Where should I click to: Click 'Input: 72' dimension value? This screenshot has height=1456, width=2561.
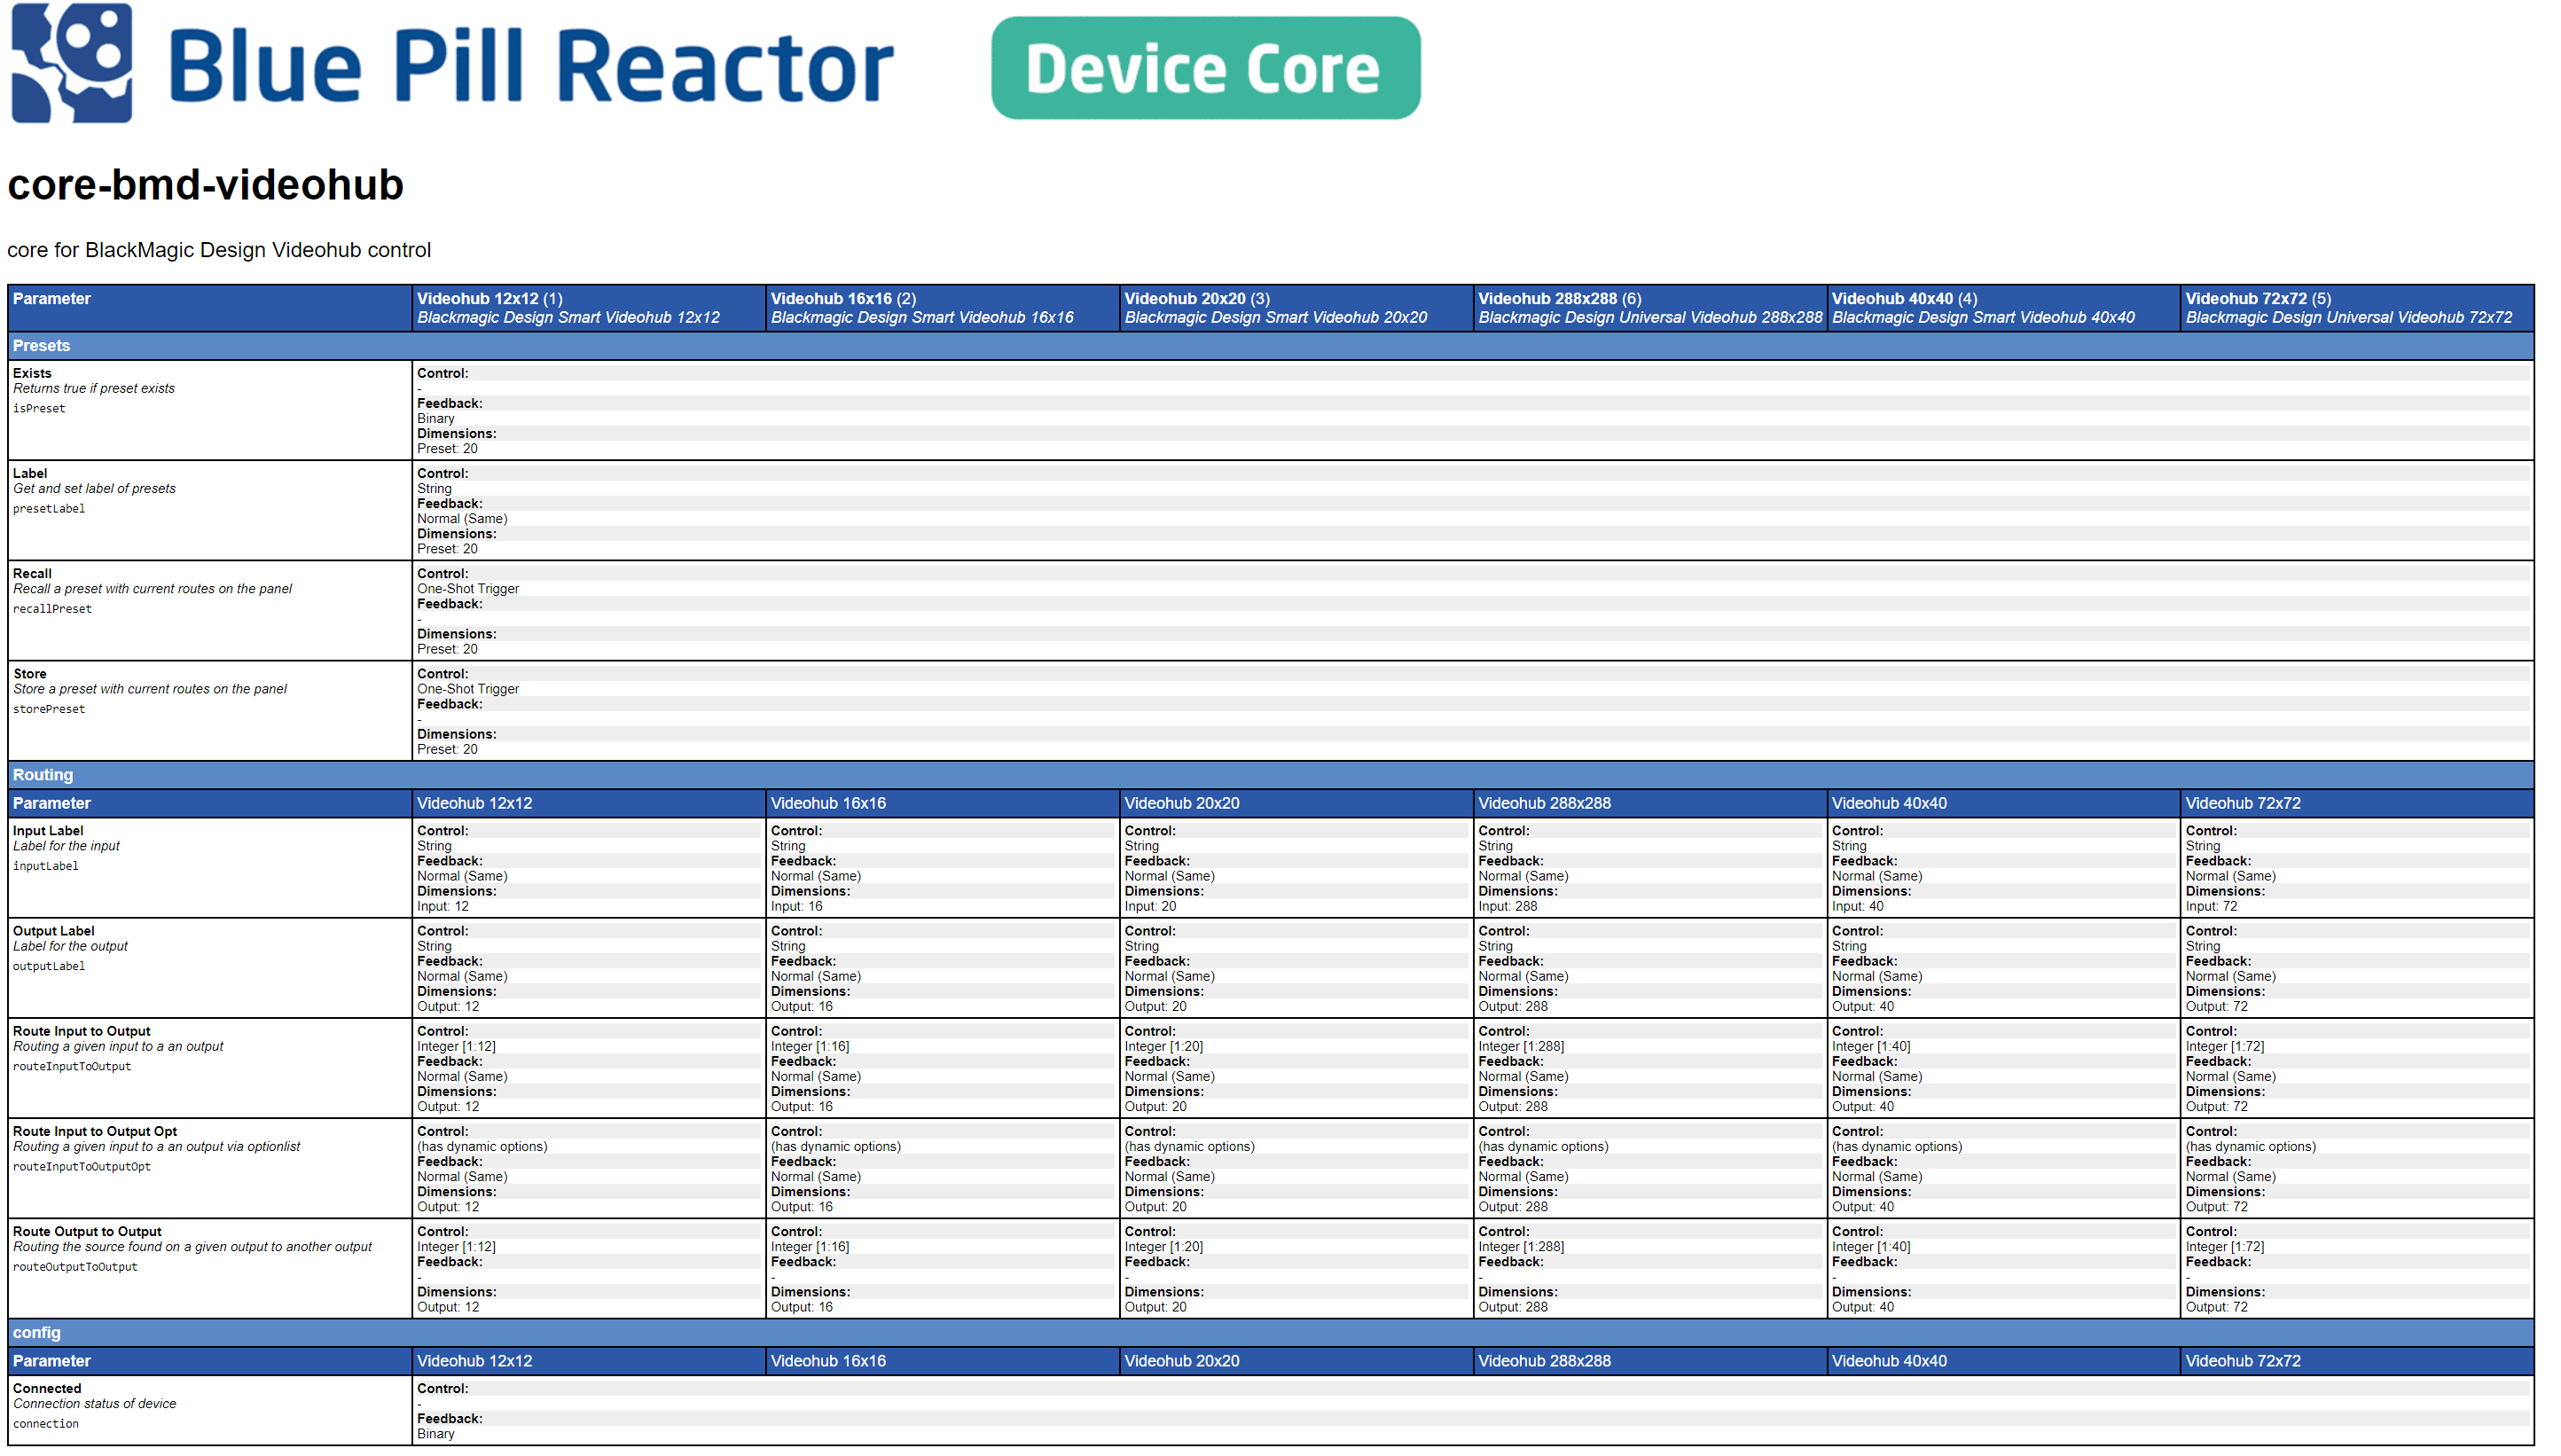coord(2212,907)
